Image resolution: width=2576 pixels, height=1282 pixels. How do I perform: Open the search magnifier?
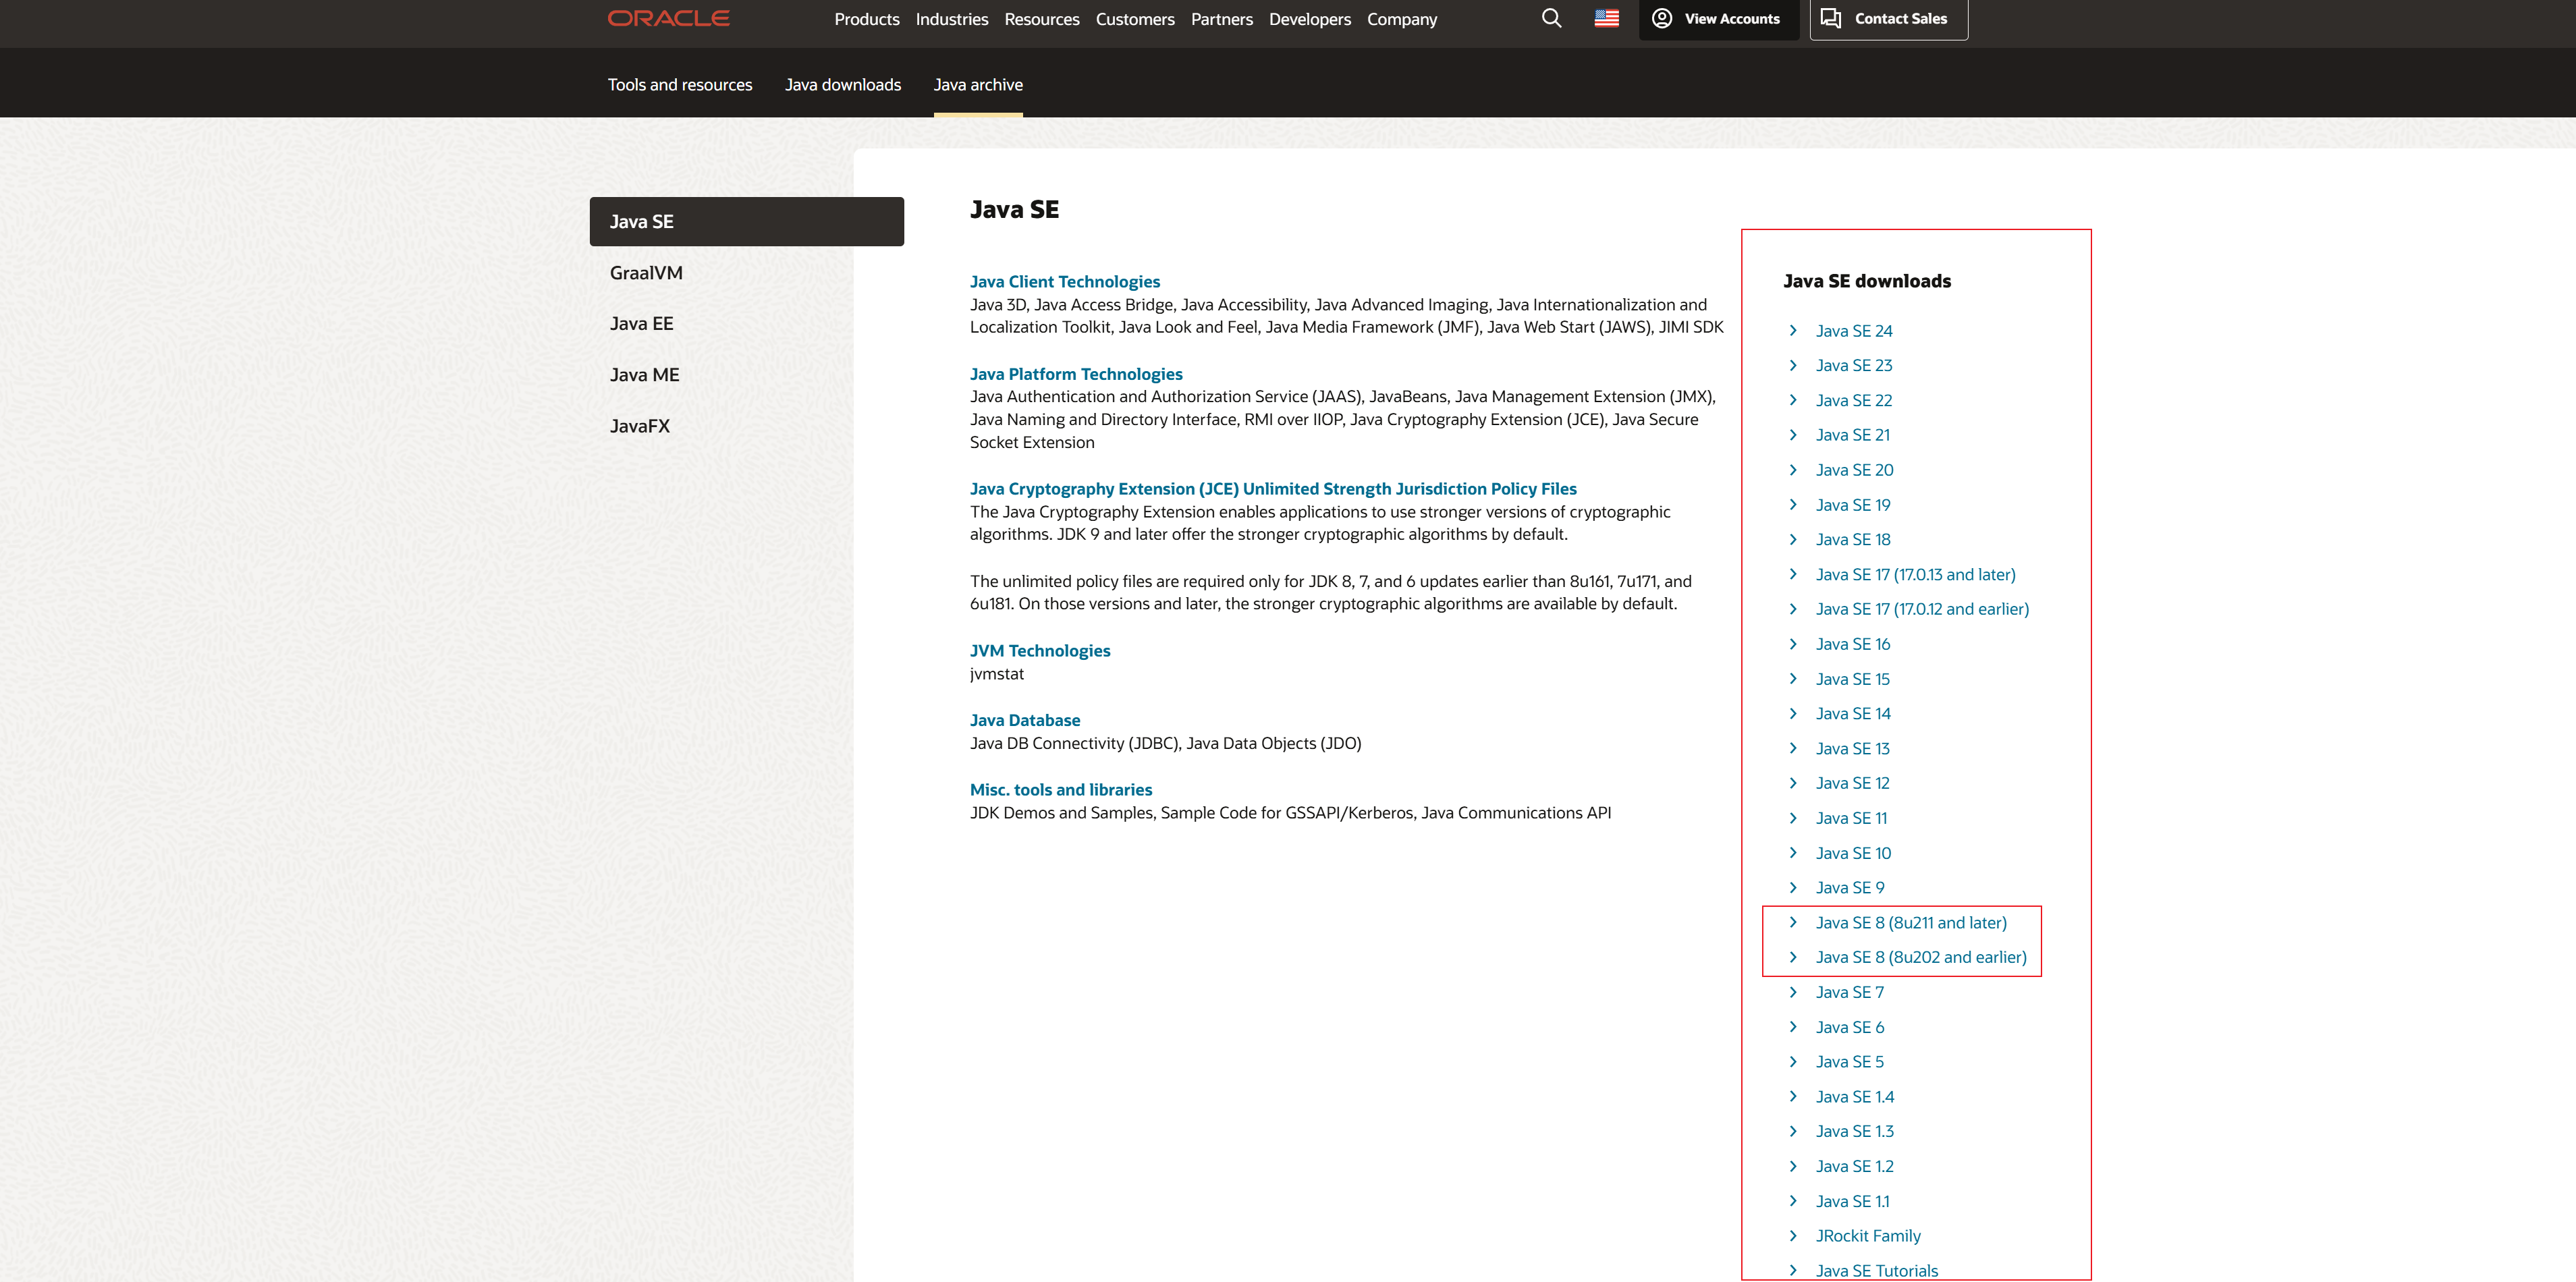pos(1551,18)
